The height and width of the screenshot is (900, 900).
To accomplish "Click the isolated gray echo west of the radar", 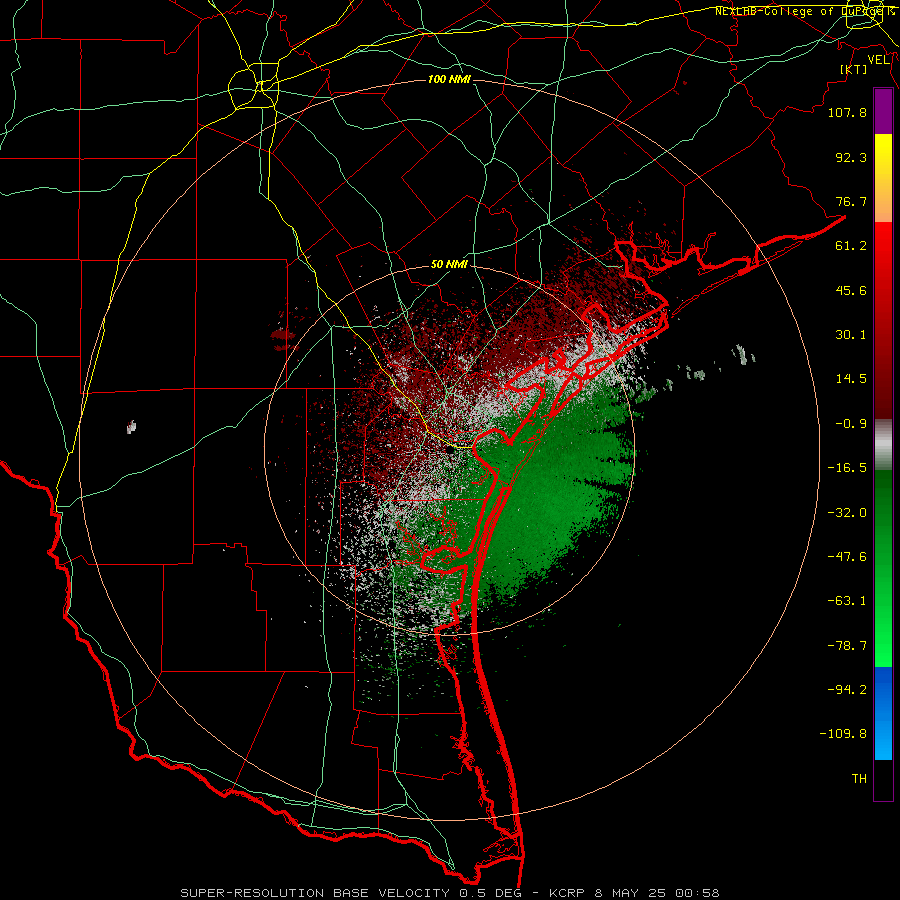I will (131, 426).
